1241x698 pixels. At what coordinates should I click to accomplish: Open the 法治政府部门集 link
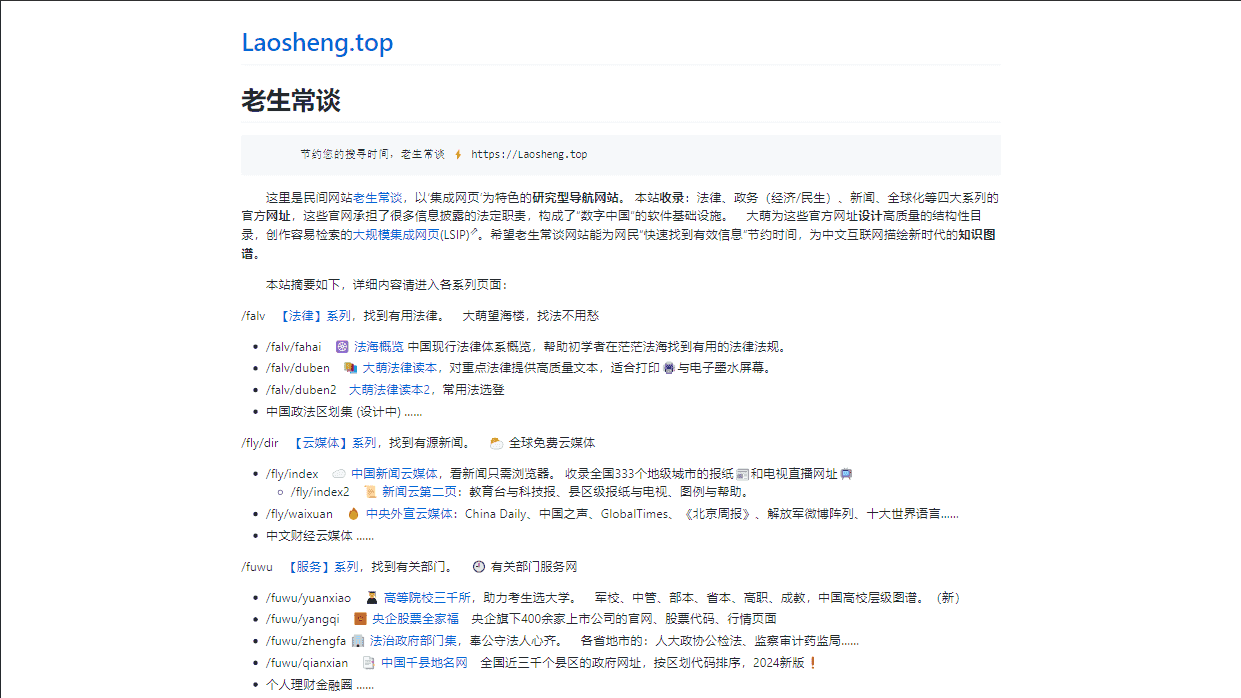(x=413, y=641)
